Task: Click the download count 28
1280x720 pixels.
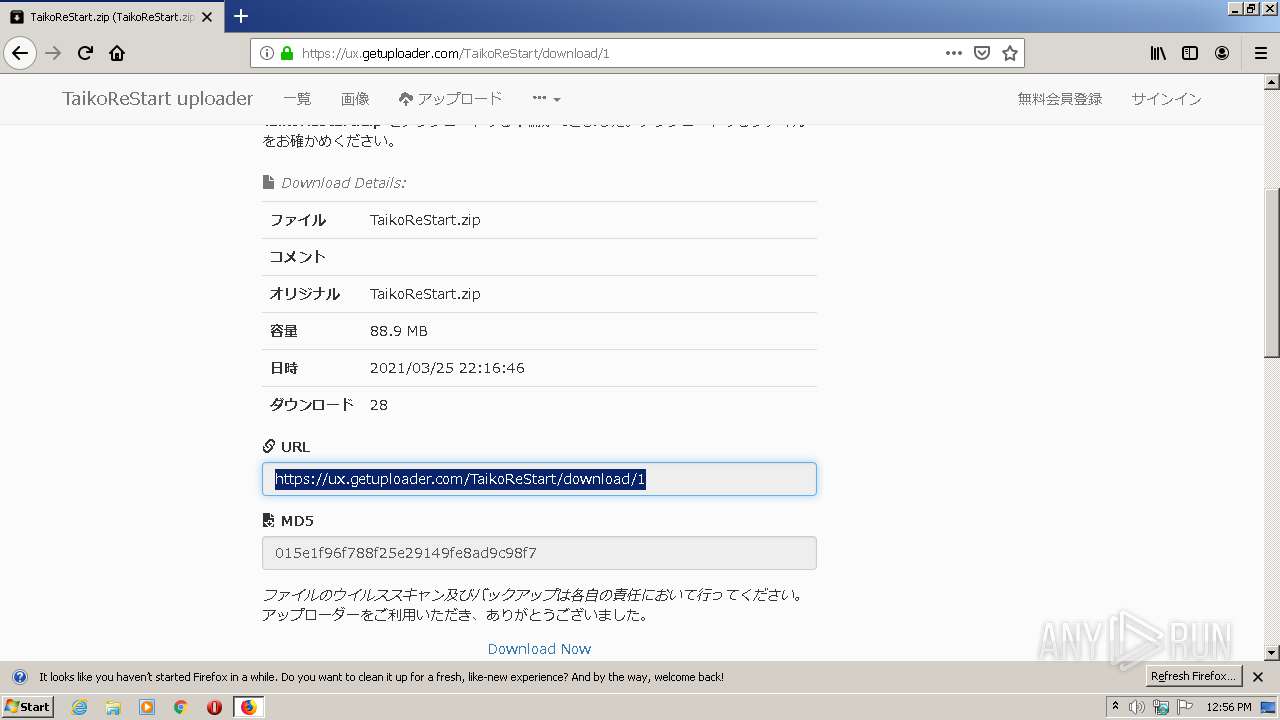Action: (379, 405)
